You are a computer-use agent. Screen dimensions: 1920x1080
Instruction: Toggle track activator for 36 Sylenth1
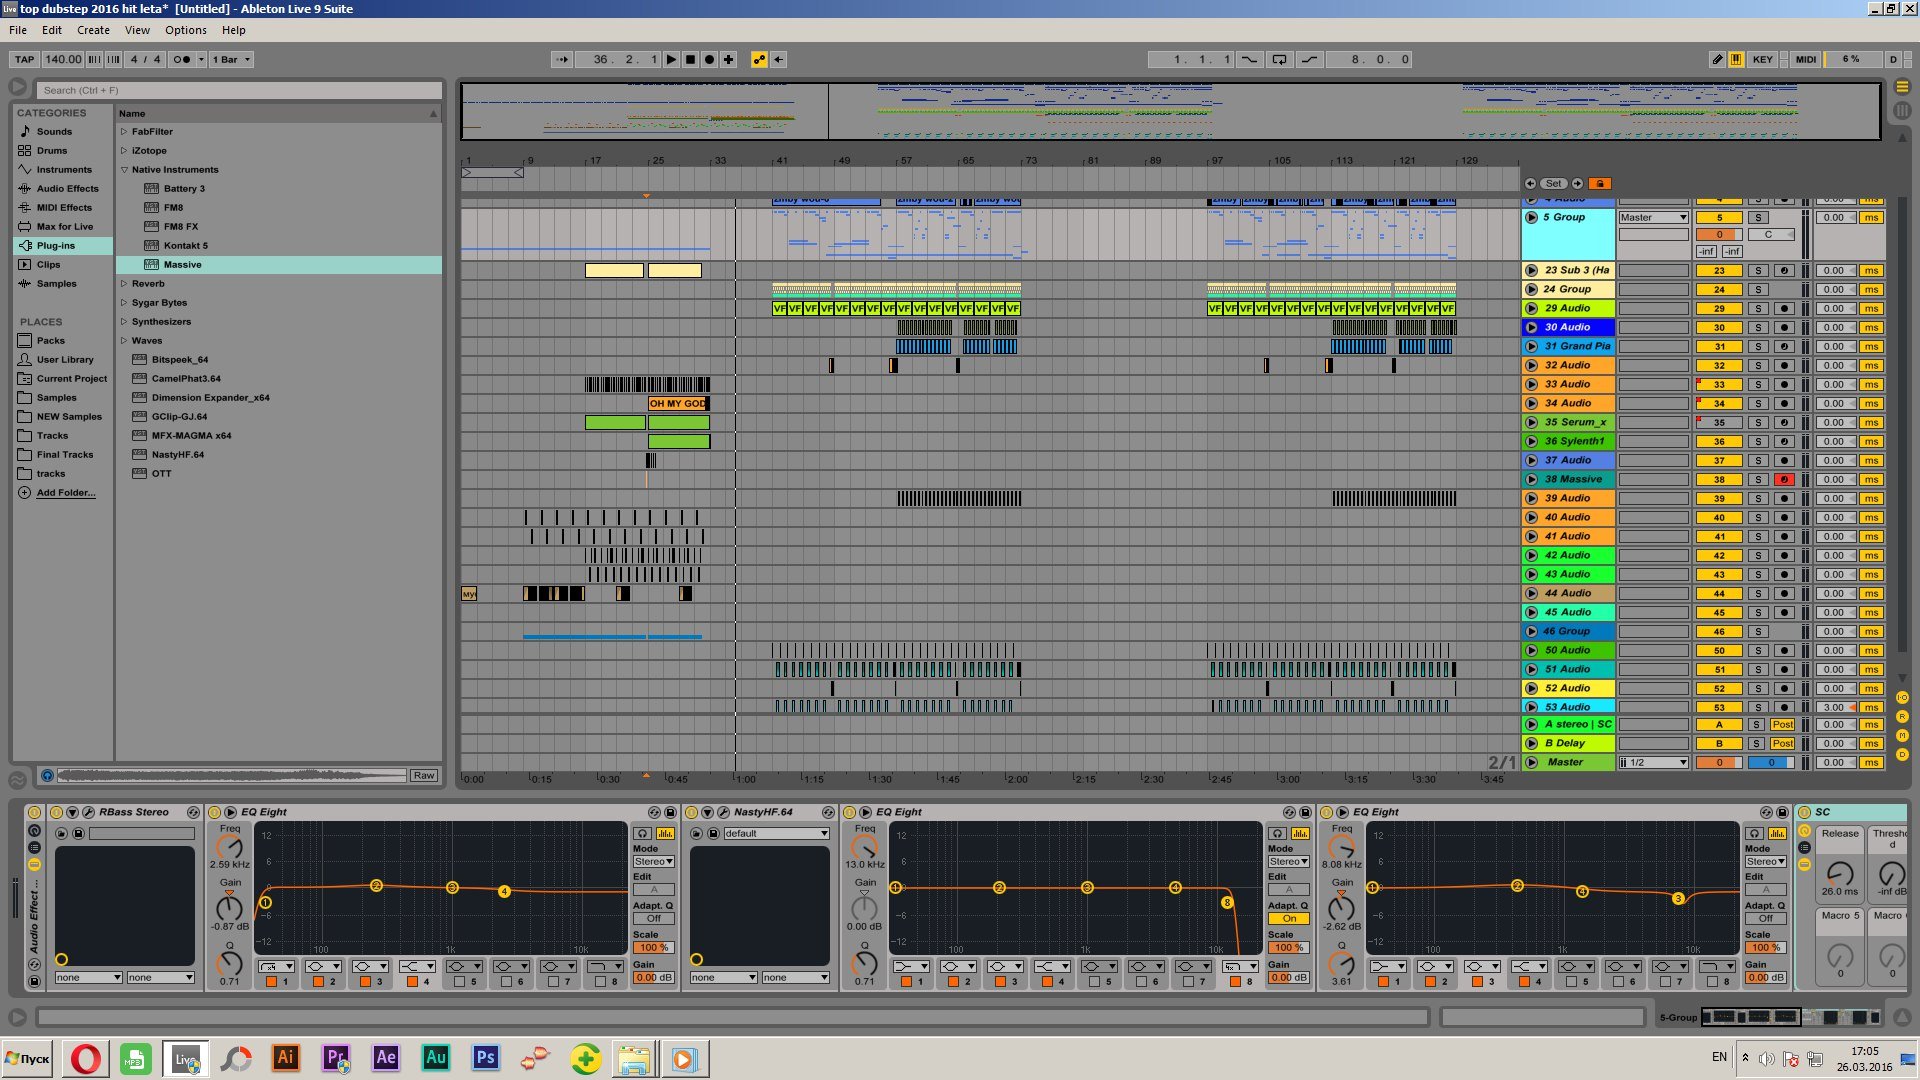pyautogui.click(x=1719, y=441)
